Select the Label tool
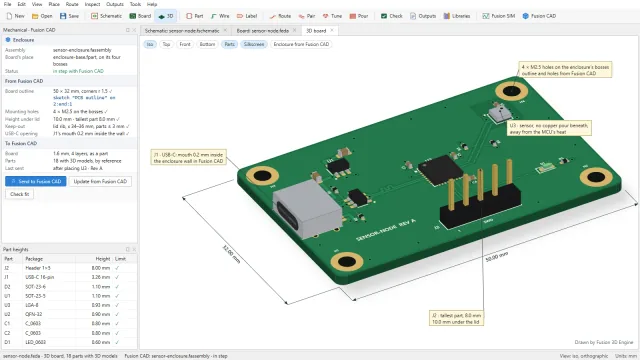The width and height of the screenshot is (640, 360). 247,16
